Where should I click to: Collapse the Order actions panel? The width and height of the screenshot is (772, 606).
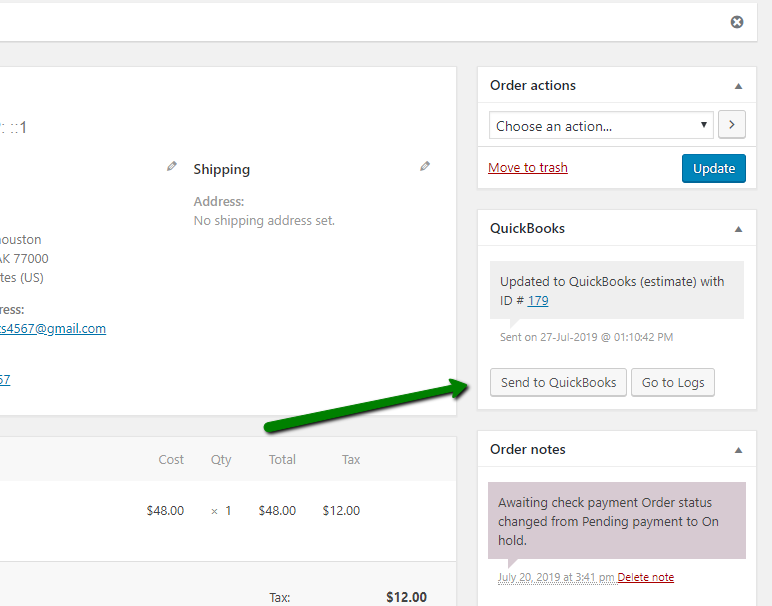coord(738,86)
